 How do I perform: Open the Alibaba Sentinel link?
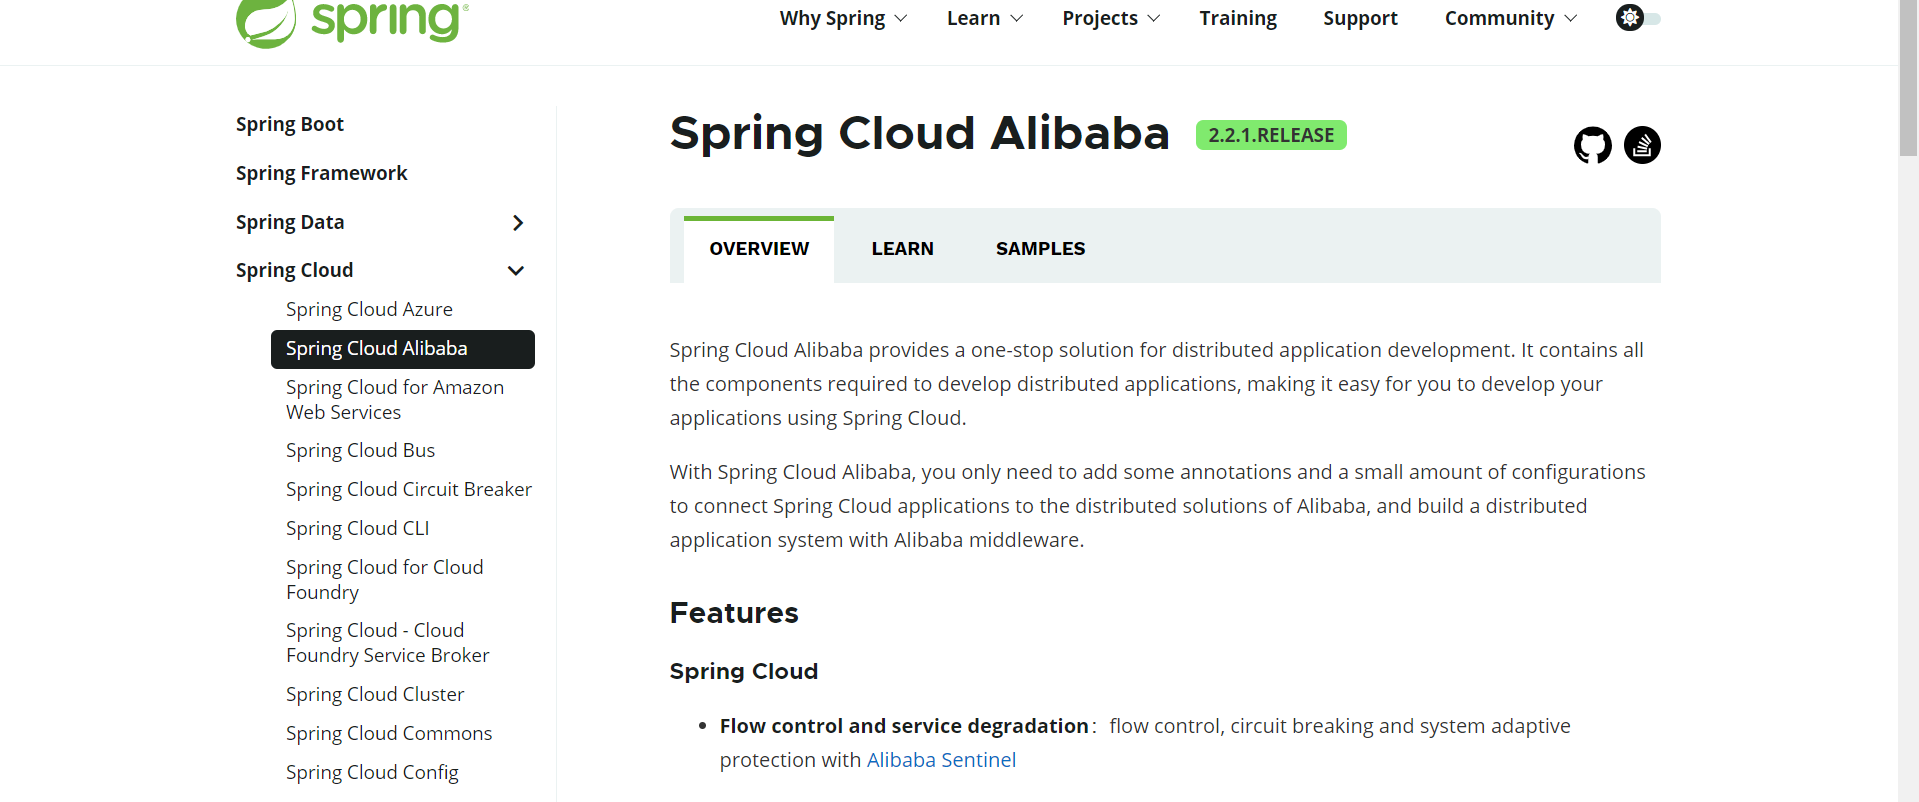point(941,760)
